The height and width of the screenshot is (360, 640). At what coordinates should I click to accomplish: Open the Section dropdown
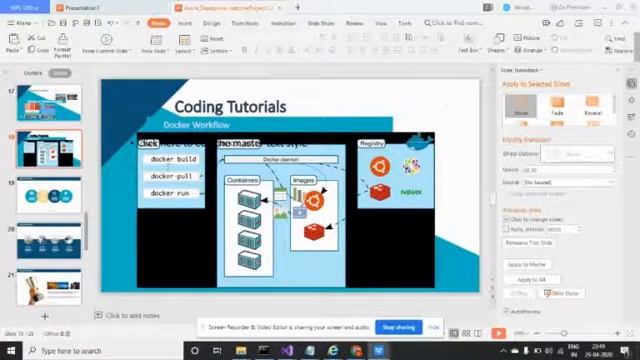[x=216, y=51]
